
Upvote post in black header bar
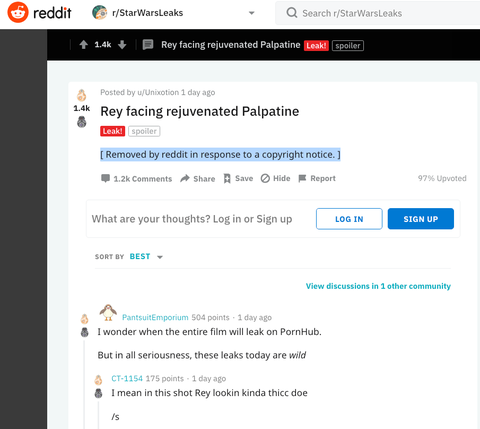pyautogui.click(x=84, y=45)
